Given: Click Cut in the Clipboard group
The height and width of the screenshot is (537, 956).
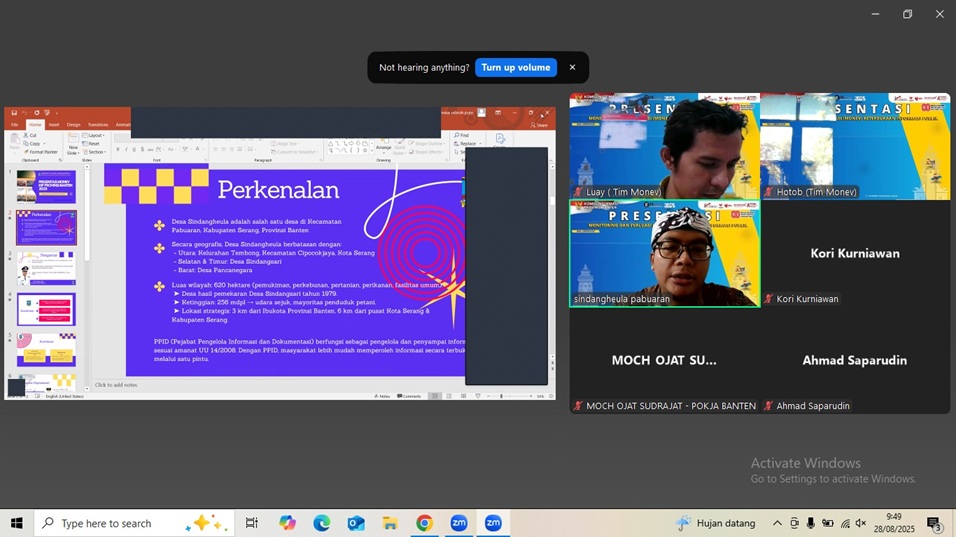Looking at the screenshot, I should [30, 135].
